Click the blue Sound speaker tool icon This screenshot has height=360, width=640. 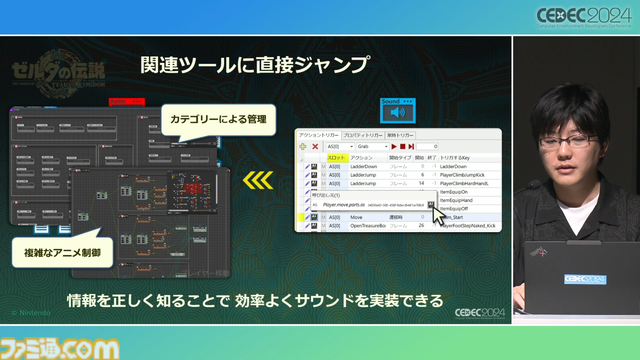398,111
